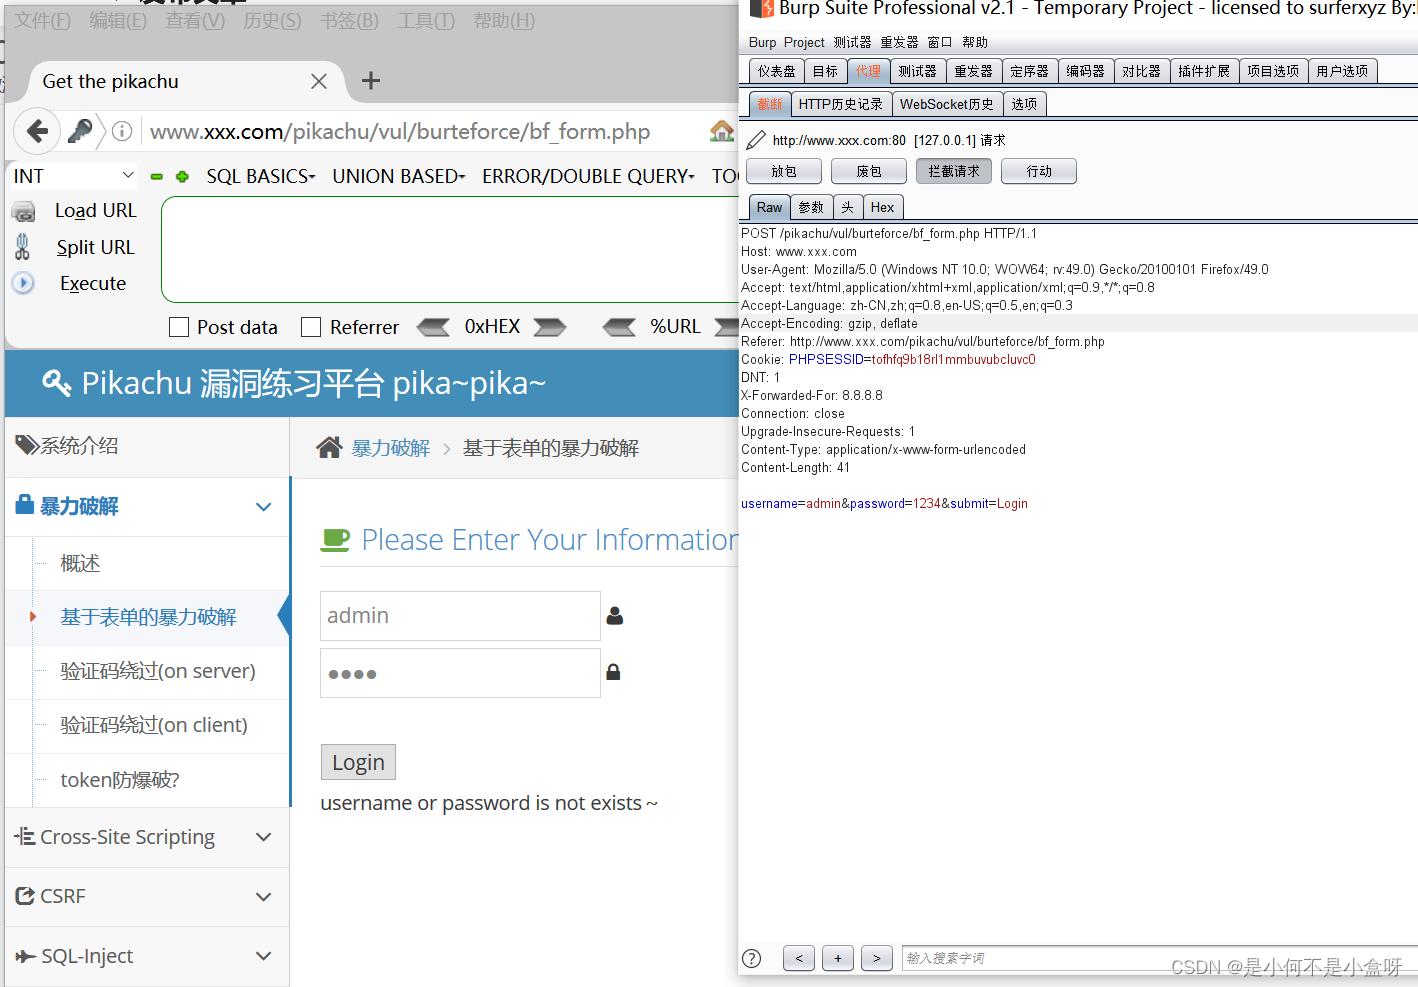1418x987 pixels.
Task: Click the lock icon beside password field
Action: click(613, 672)
